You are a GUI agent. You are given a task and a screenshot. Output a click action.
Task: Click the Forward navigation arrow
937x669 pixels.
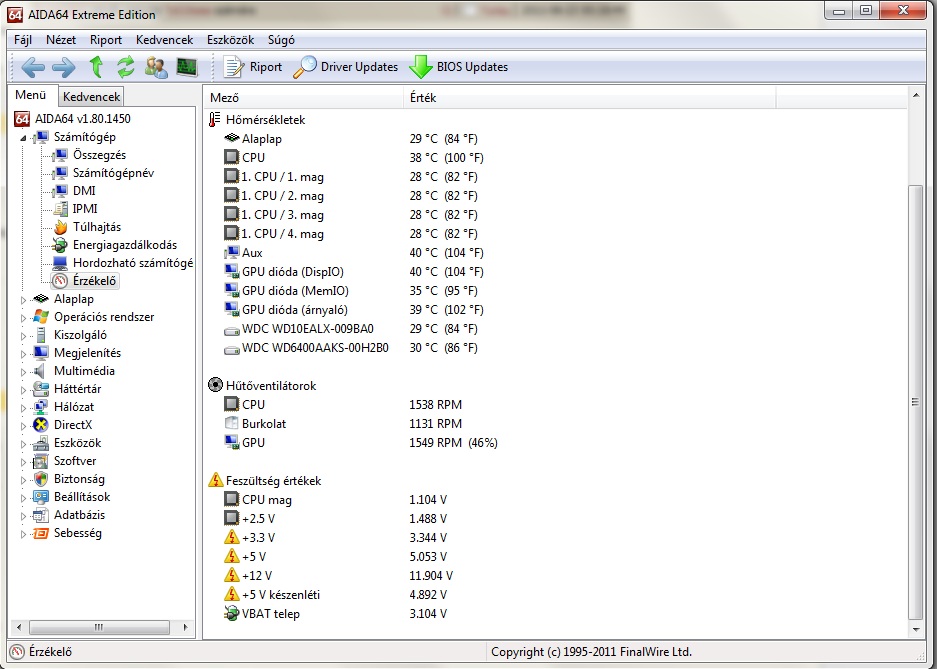(x=64, y=67)
